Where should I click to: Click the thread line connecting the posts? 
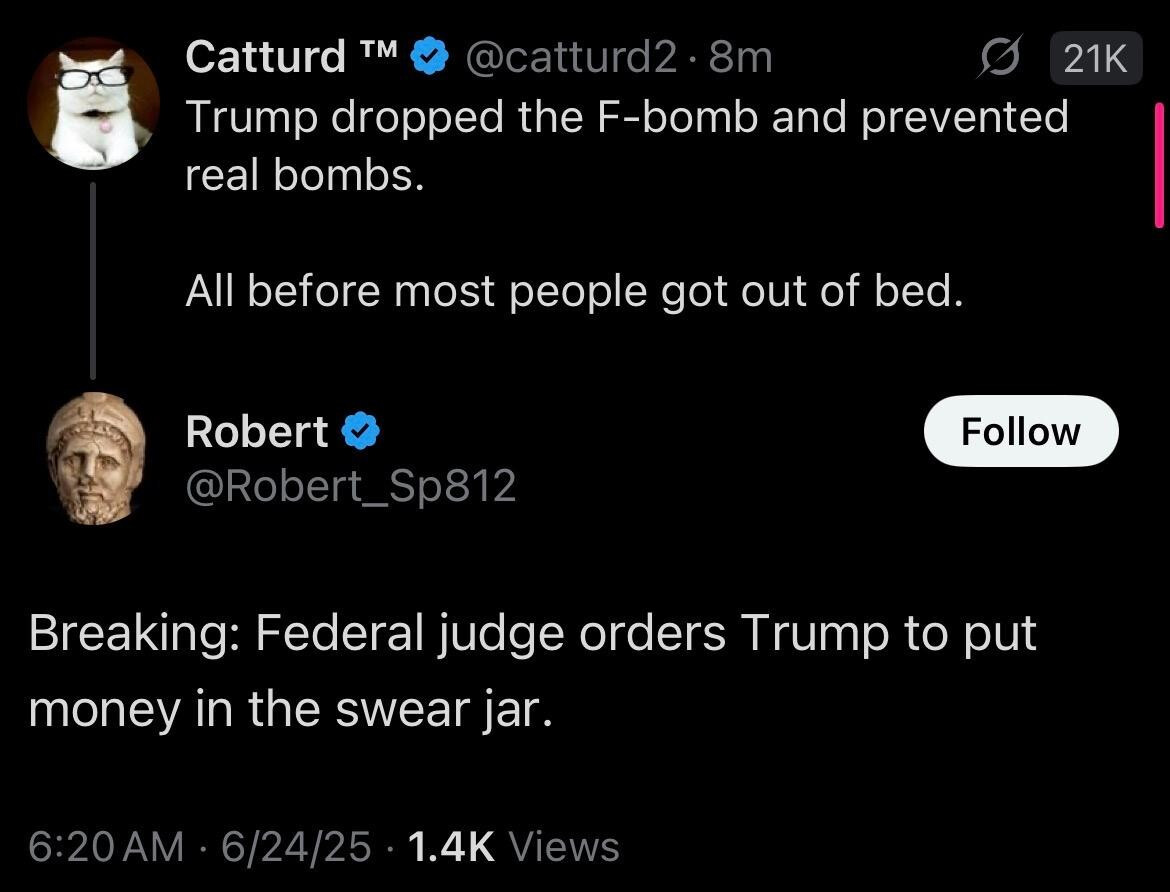pos(93,280)
